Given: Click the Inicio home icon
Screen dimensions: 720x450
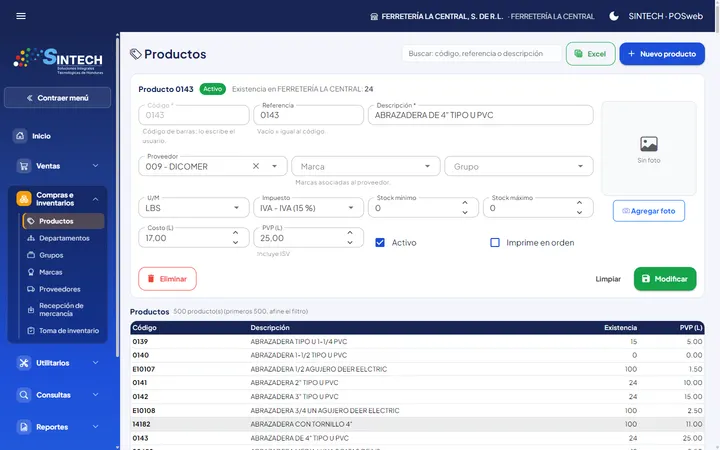Looking at the screenshot, I should click(20, 136).
